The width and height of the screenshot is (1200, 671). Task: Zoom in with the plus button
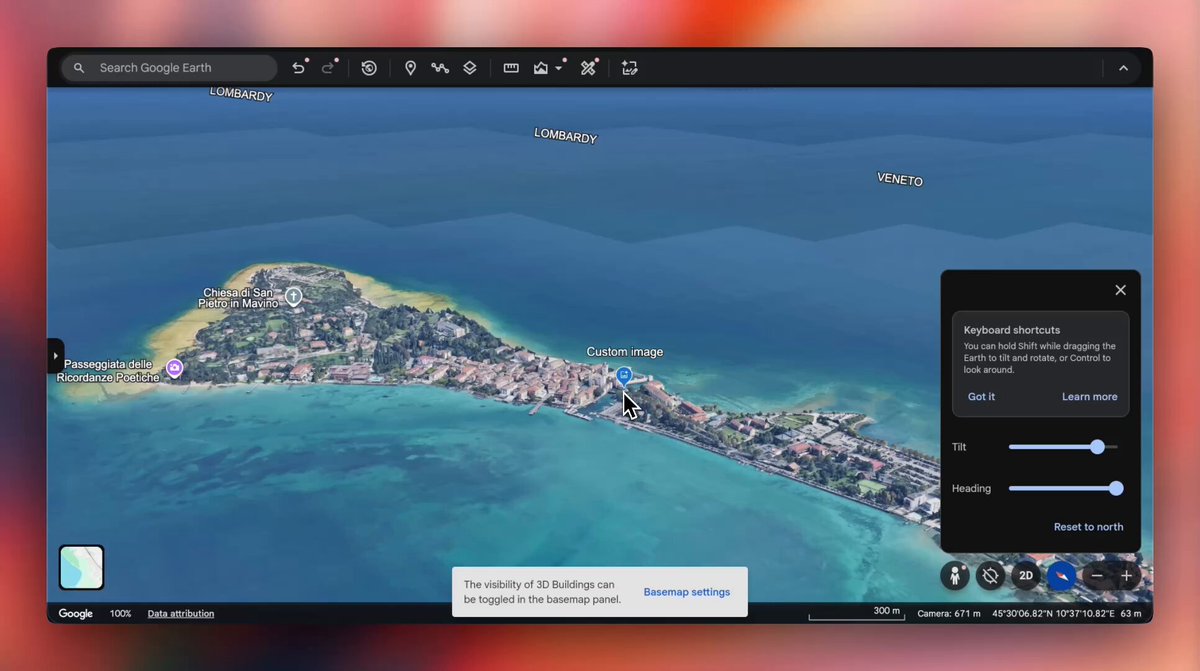(1126, 576)
